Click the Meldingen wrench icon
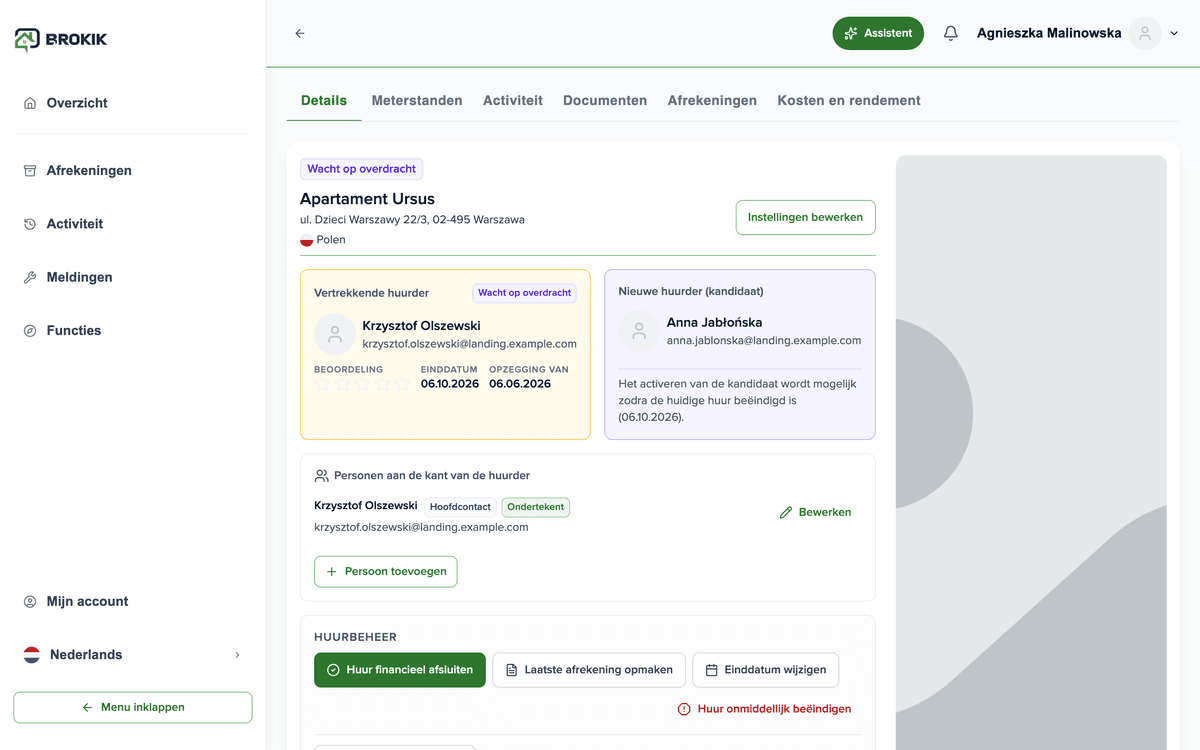 coord(30,277)
